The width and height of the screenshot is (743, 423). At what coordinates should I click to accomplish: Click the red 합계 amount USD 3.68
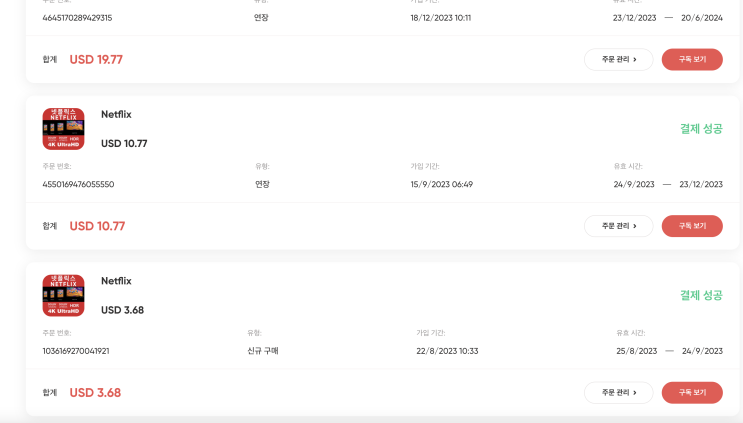(x=95, y=393)
